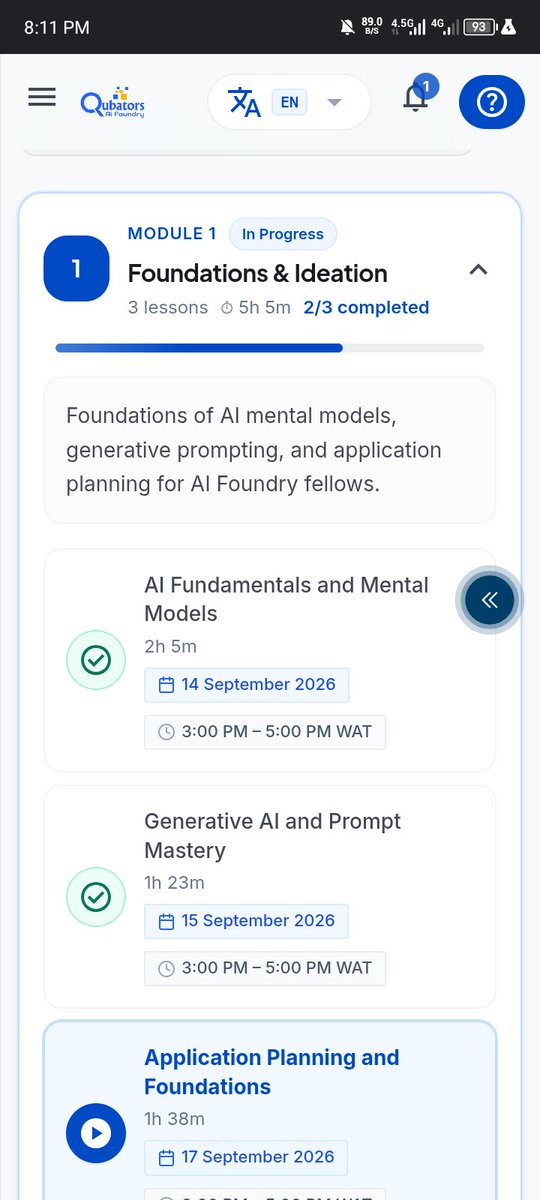Tap the Module 1 number badge
The image size is (540, 1200).
click(76, 269)
